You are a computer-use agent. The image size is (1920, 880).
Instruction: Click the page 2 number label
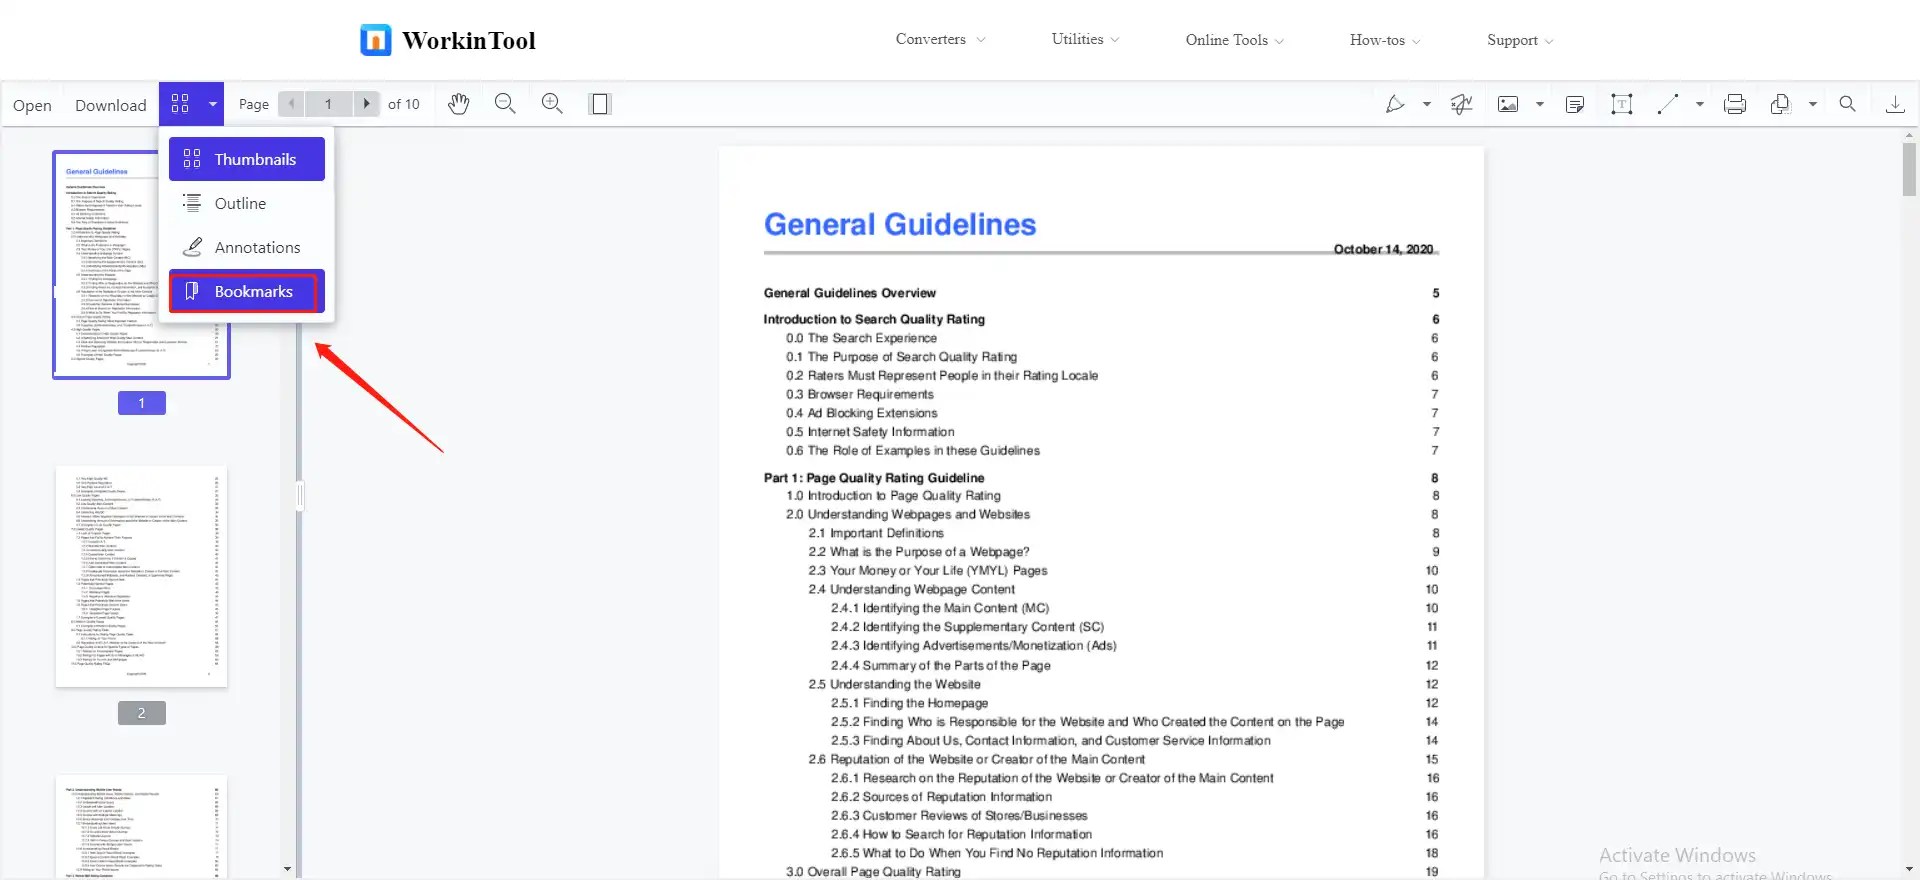click(141, 713)
